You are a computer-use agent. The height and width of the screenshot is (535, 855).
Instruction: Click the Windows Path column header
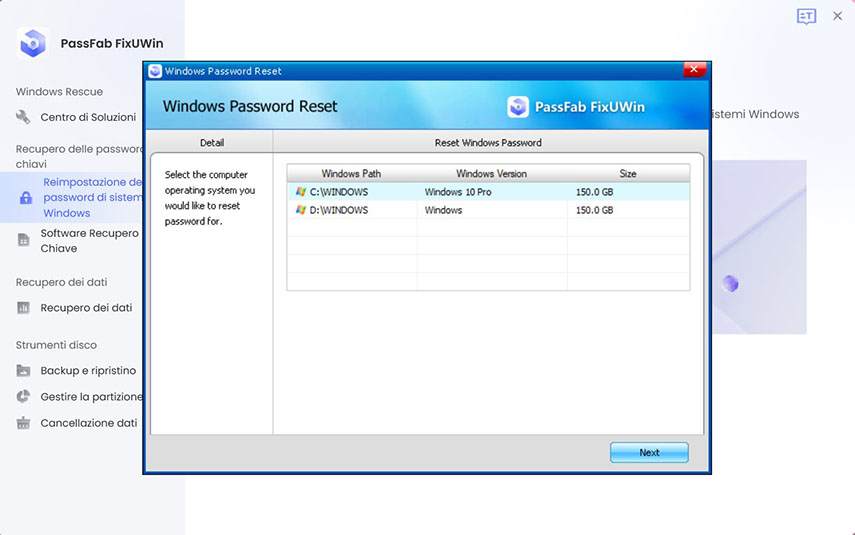351,173
